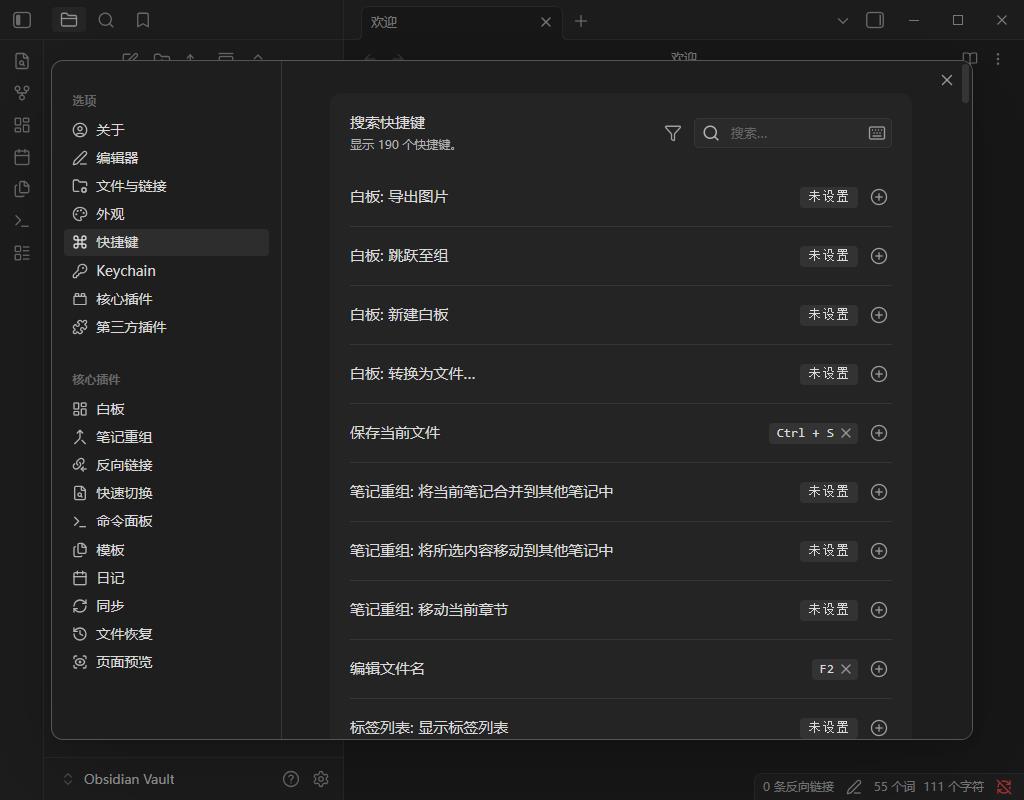Image resolution: width=1024 pixels, height=800 pixels.
Task: Open the graph view from the left ribbon
Action: (x=22, y=92)
